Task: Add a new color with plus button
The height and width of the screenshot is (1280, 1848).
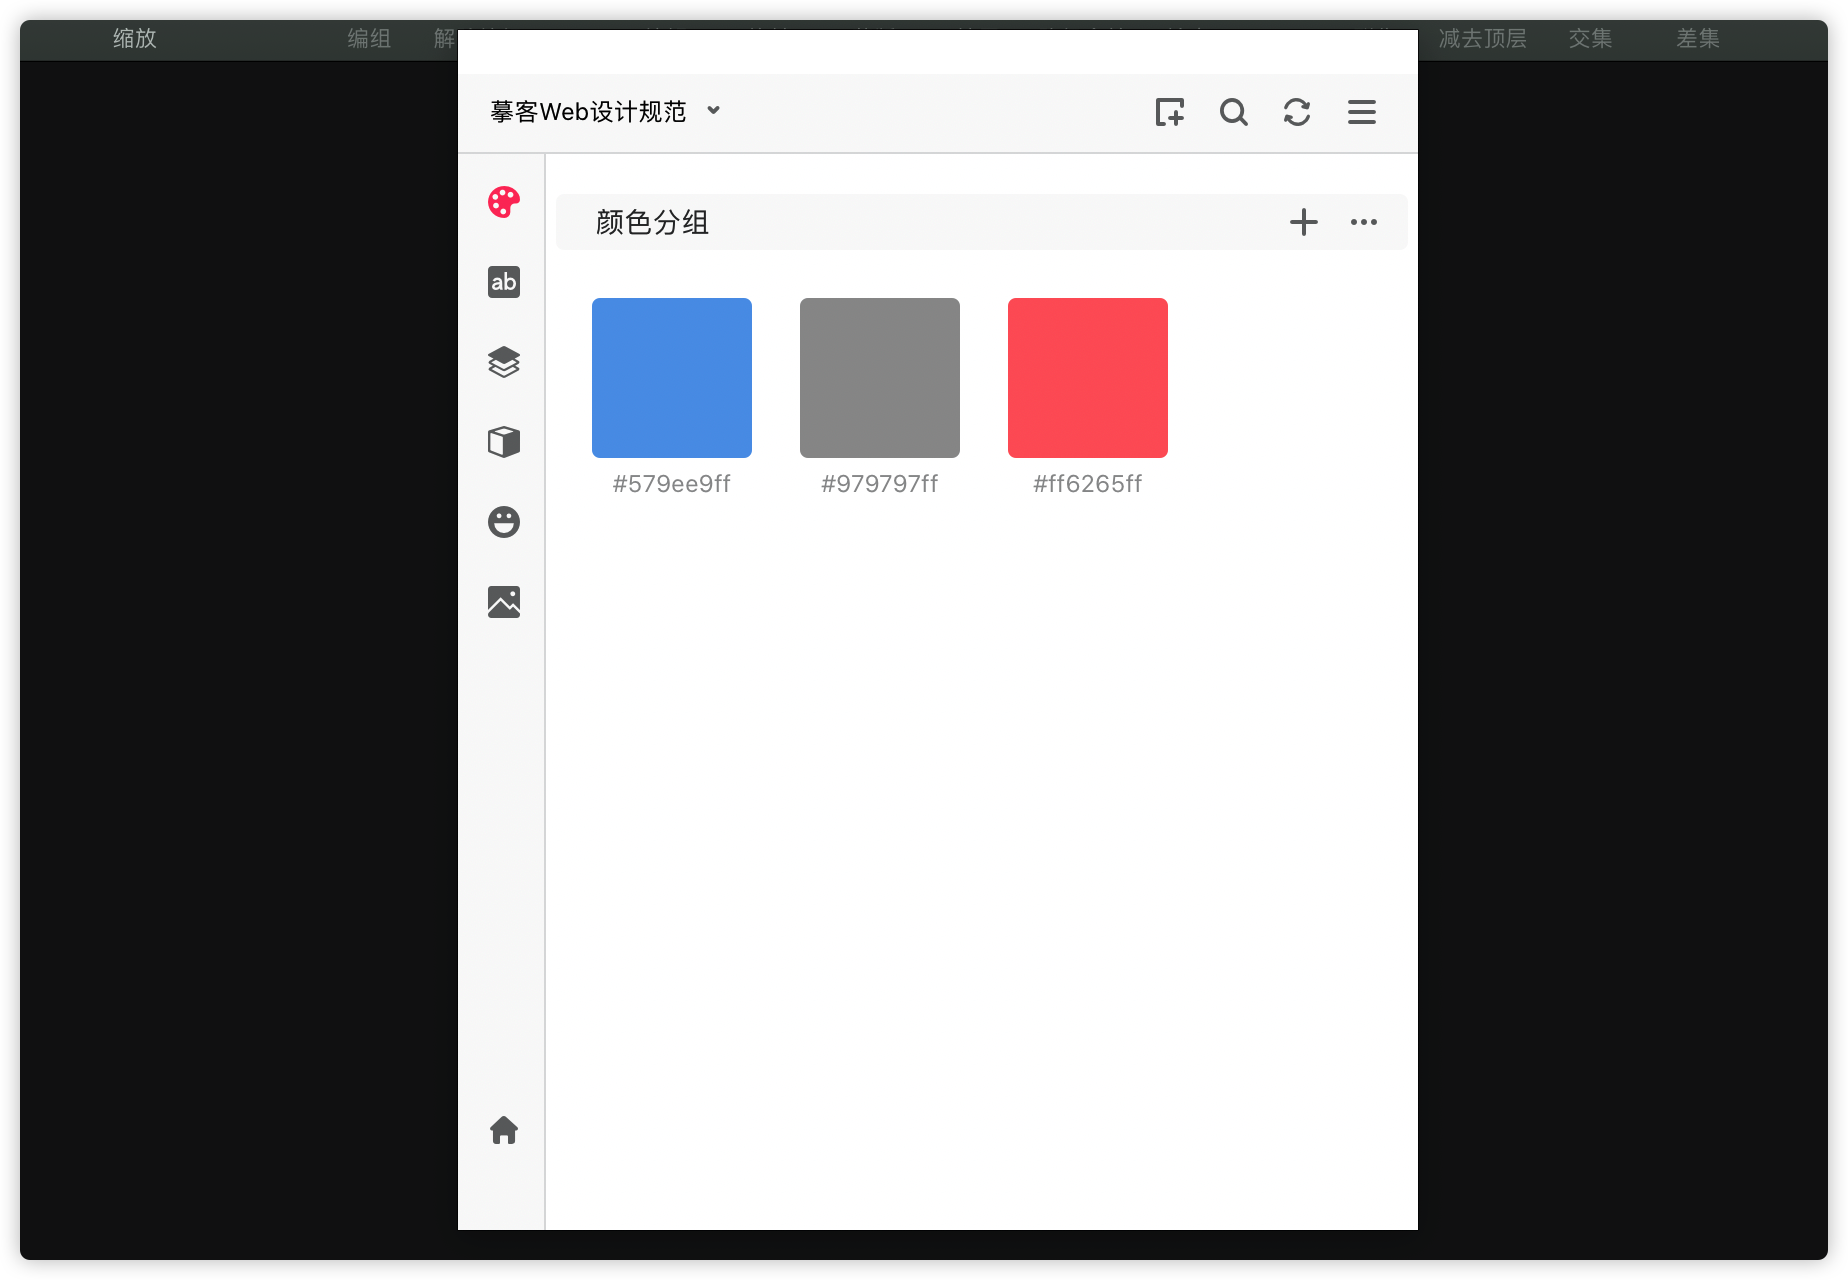Action: 1304,222
